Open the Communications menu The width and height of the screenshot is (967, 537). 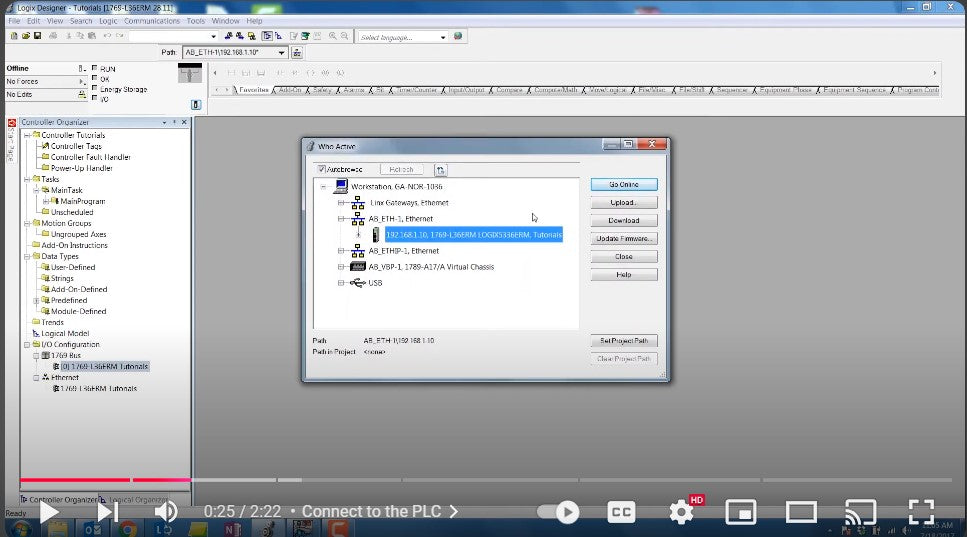coord(152,20)
